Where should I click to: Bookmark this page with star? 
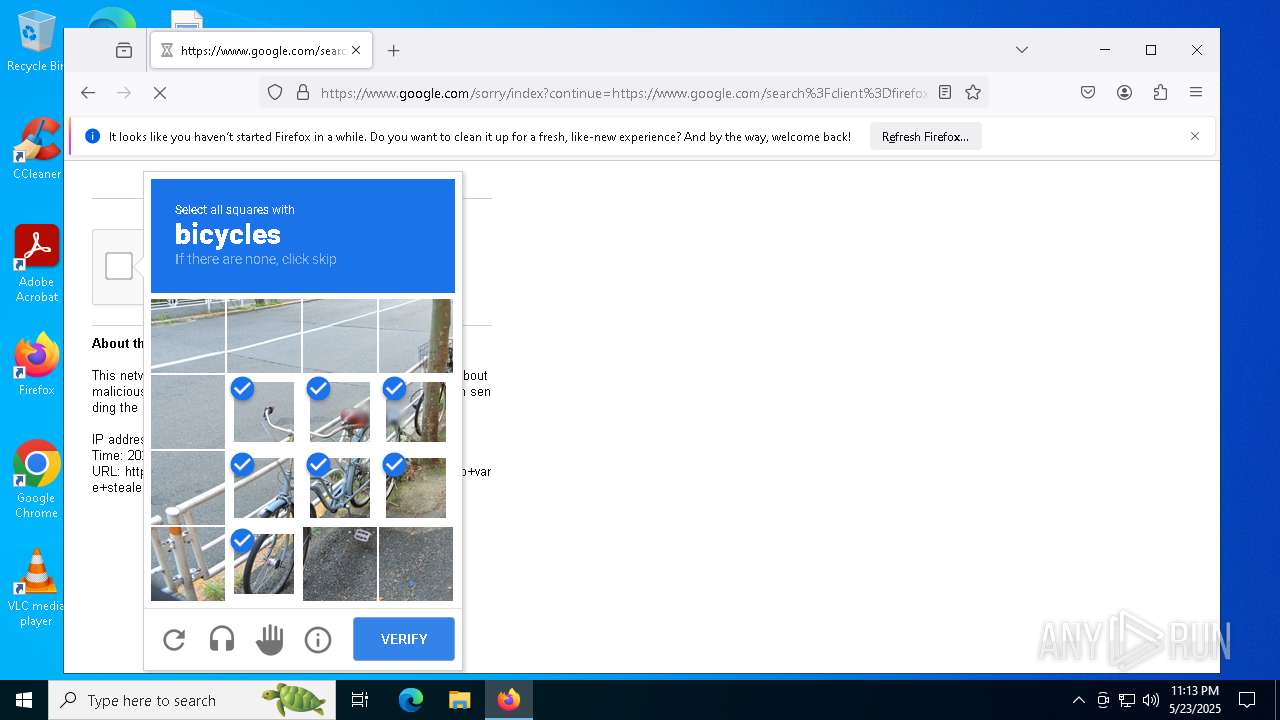point(973,93)
